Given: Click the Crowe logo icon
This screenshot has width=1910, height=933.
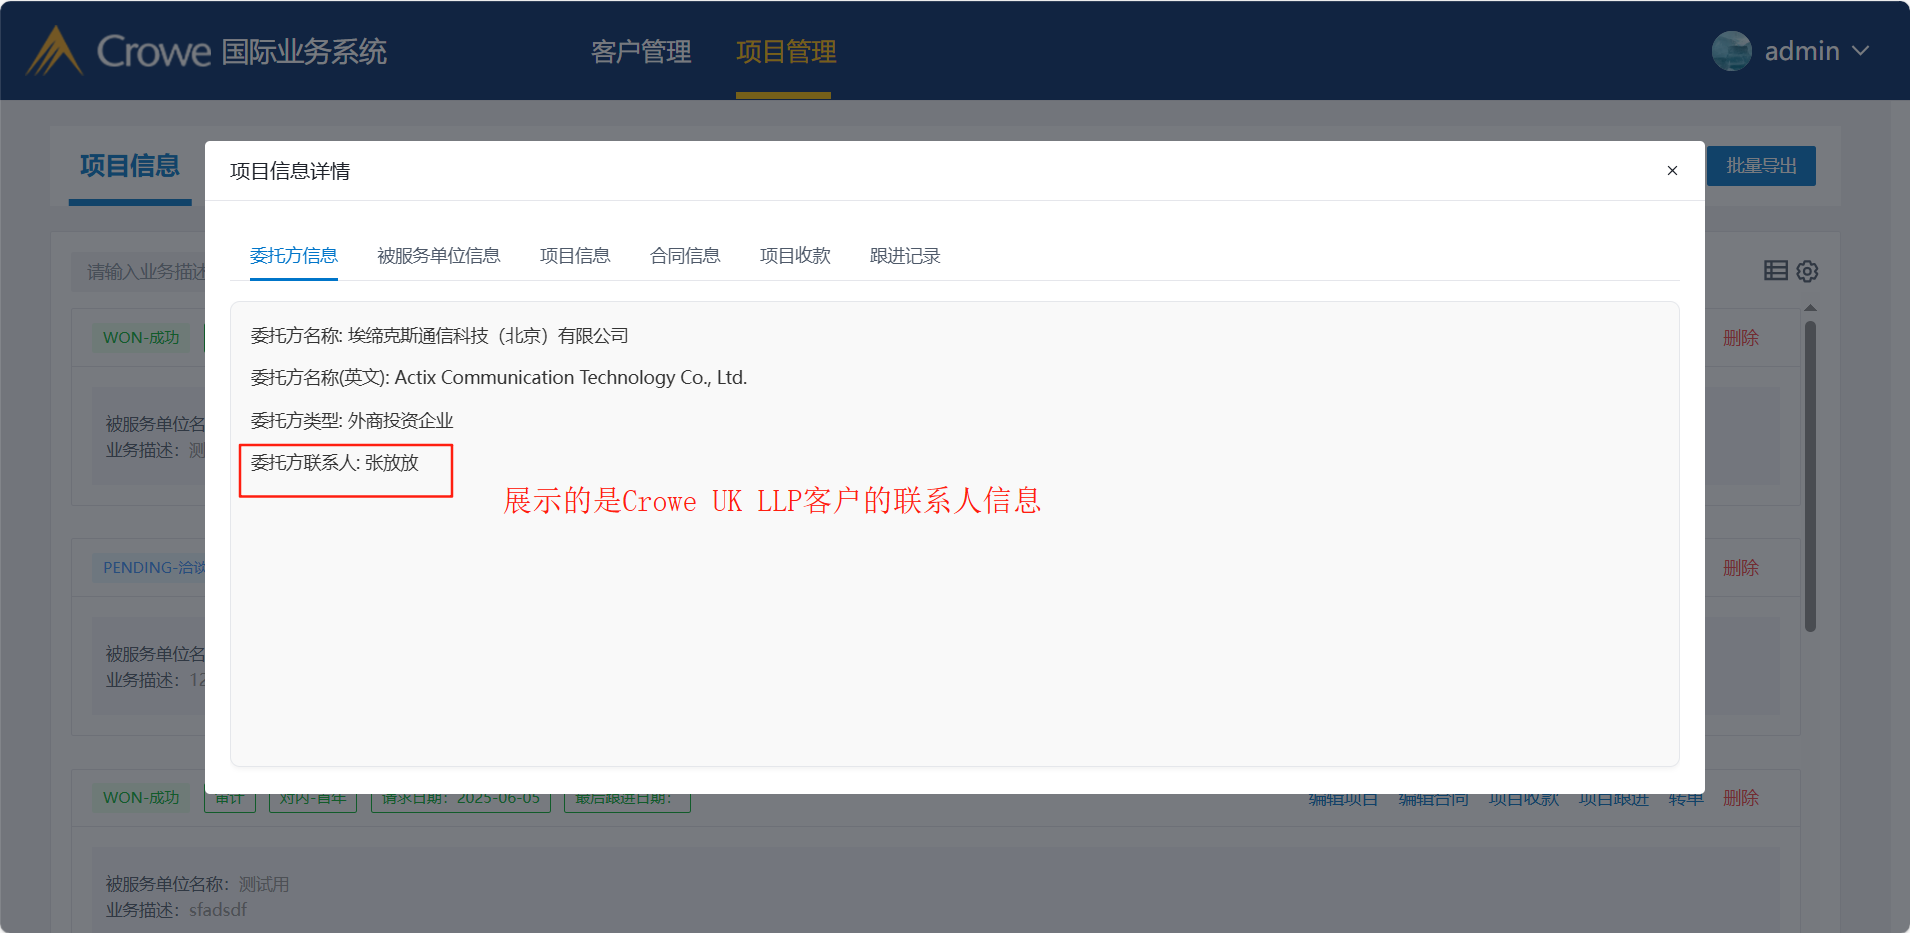Looking at the screenshot, I should (x=54, y=51).
